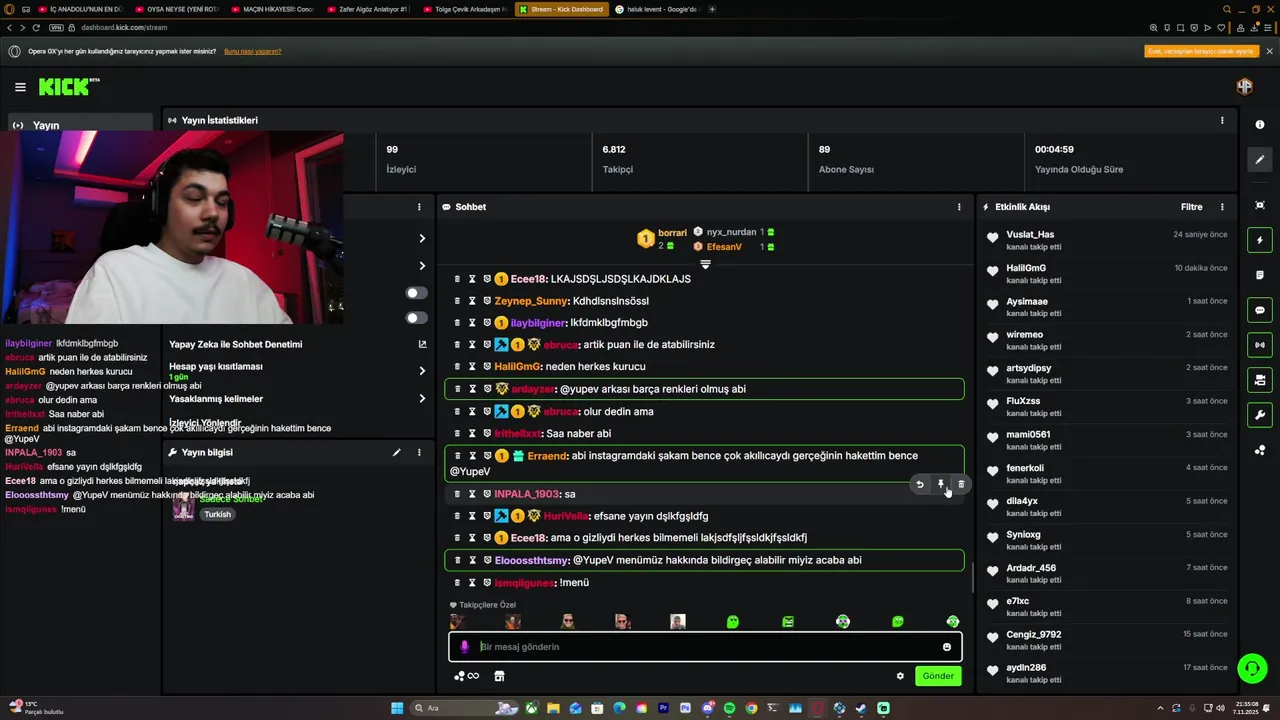Open the Yayın İstatistikleri panel options menu

click(1222, 120)
